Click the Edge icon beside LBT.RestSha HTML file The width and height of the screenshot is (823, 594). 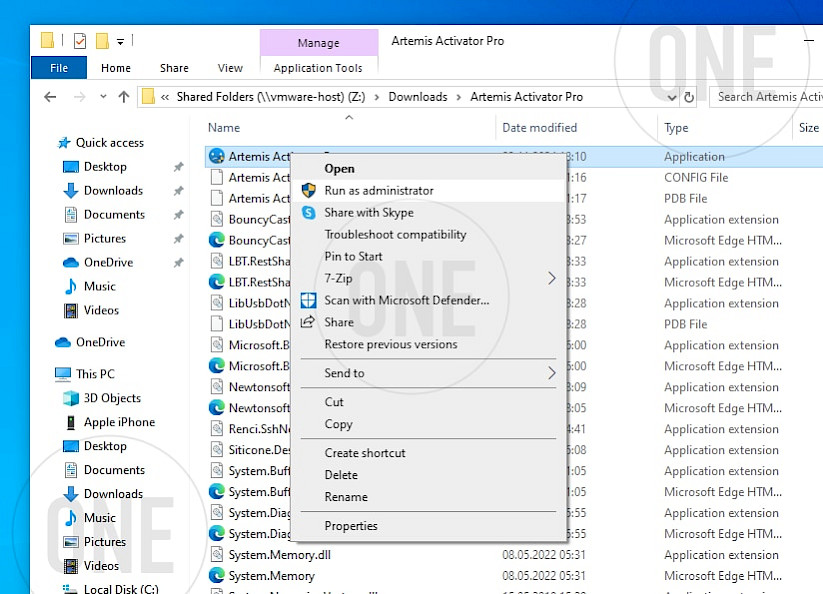point(216,282)
